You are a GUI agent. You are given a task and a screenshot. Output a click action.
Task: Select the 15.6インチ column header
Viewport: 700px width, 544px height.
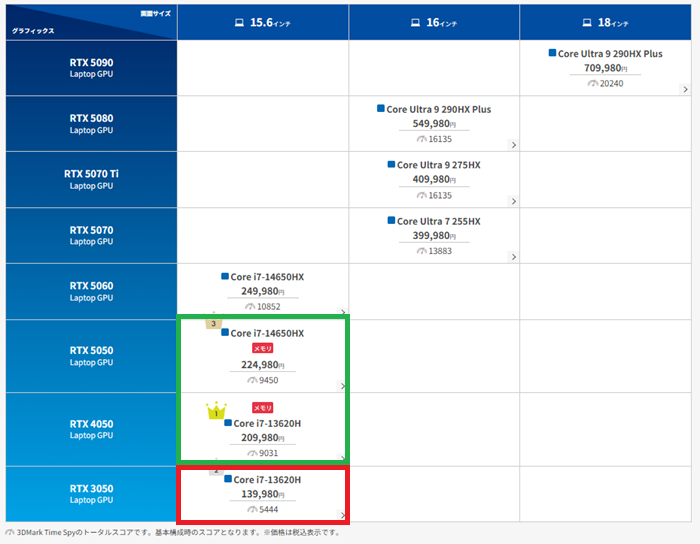tap(263, 22)
